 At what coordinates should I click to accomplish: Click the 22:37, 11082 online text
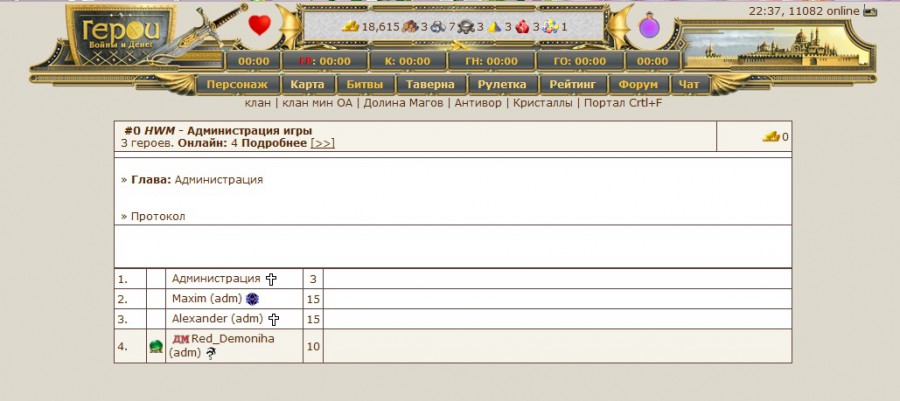pos(804,11)
